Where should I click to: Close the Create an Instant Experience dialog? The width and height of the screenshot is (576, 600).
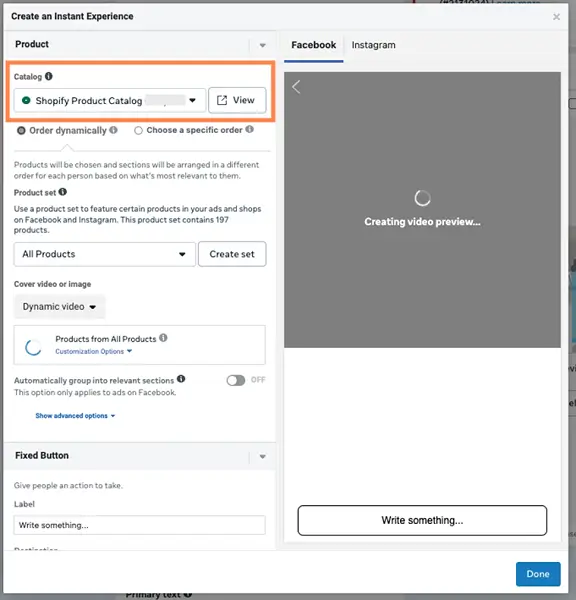556,17
